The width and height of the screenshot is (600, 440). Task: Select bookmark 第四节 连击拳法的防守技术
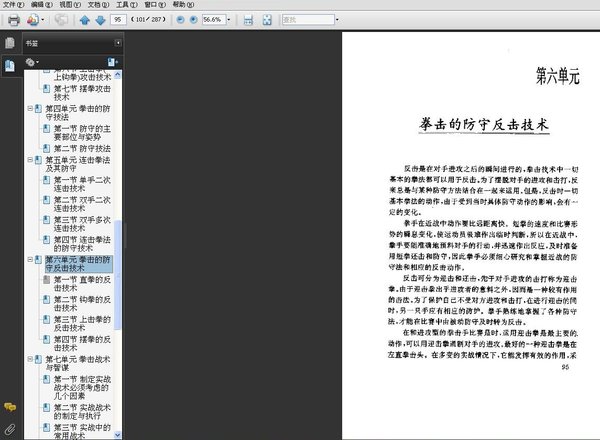[x=82, y=244]
